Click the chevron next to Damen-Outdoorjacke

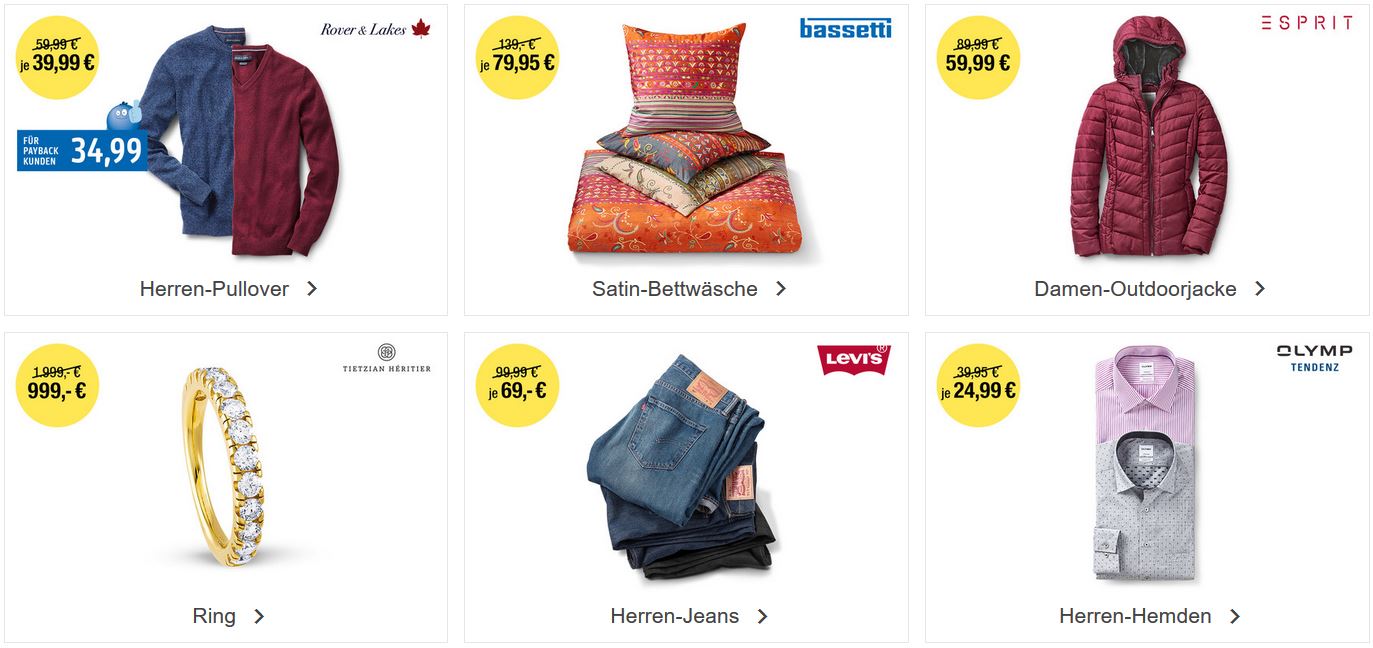pyautogui.click(x=1260, y=289)
